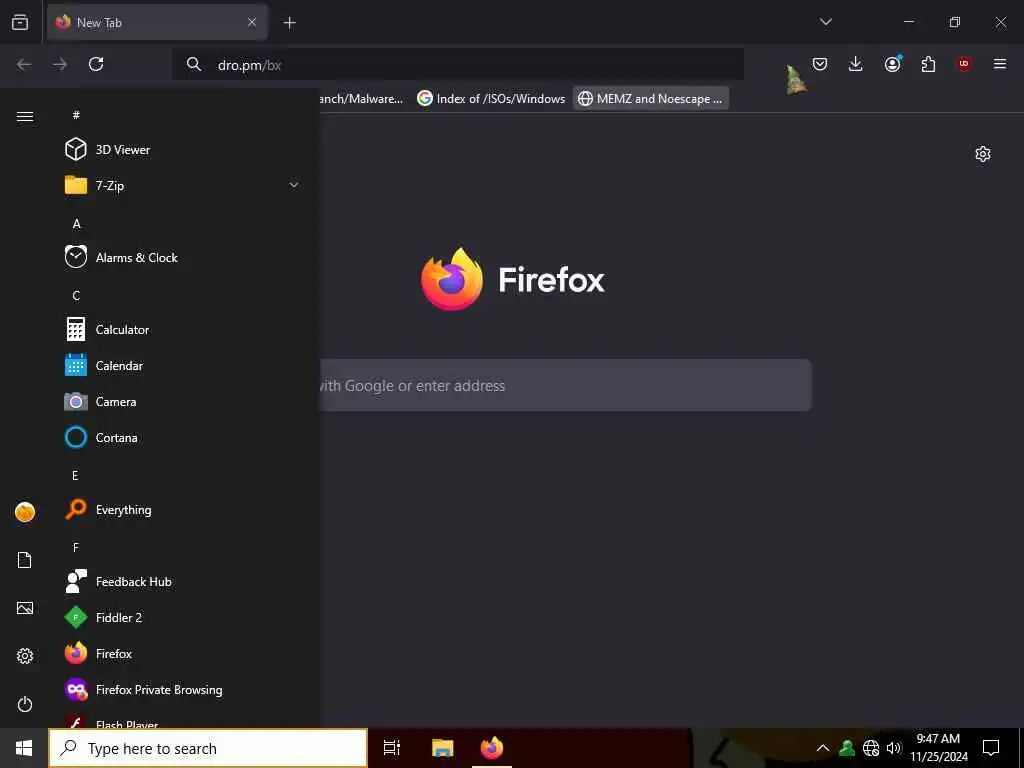The image size is (1024, 768).
Task: Open Pictures from Start sidebar
Action: click(25, 608)
